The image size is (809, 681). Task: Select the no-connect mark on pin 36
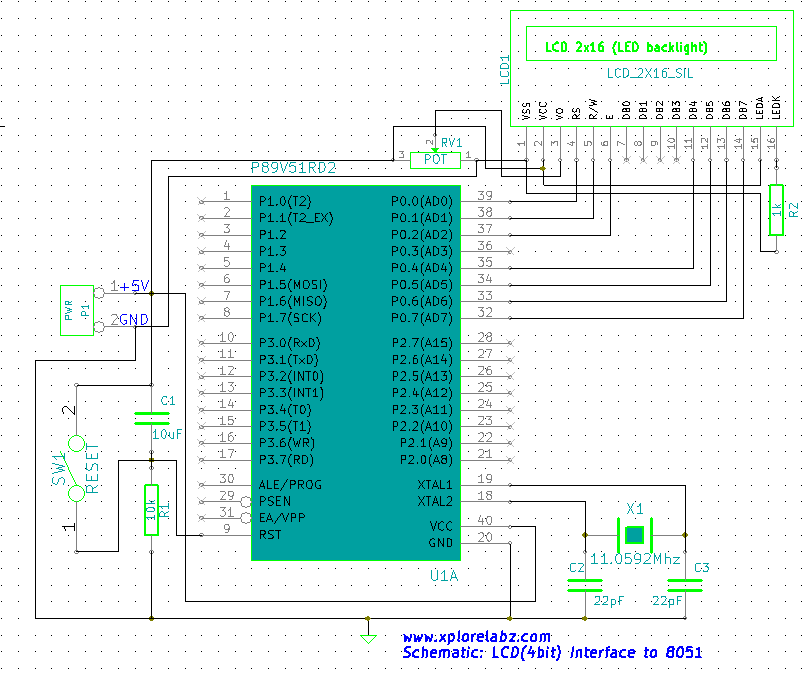tap(510, 251)
